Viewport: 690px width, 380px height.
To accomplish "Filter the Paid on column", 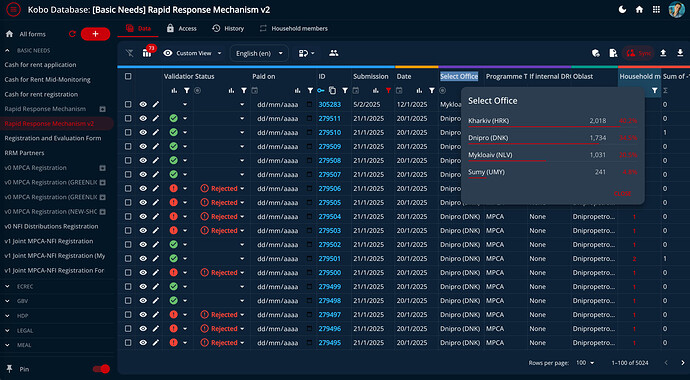I will pos(310,91).
